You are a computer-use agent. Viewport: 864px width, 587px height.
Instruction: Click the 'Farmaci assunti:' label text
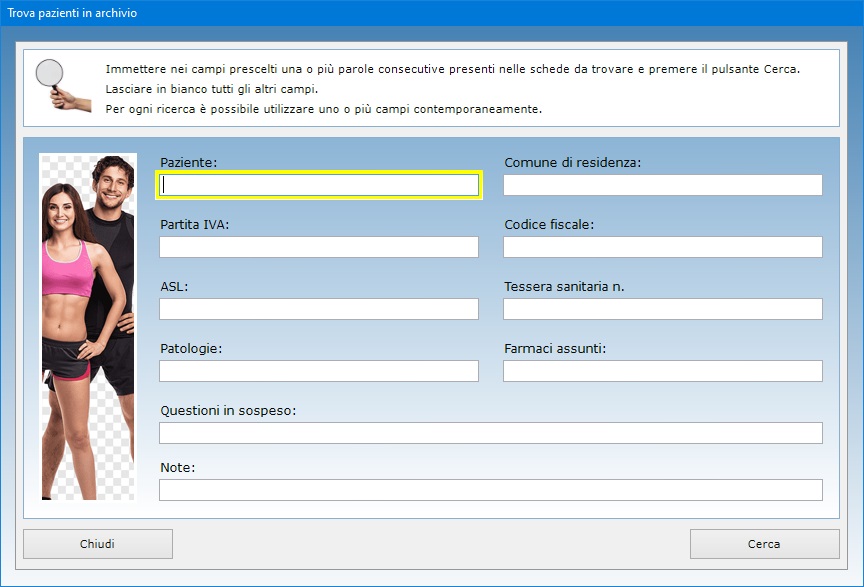coord(555,348)
